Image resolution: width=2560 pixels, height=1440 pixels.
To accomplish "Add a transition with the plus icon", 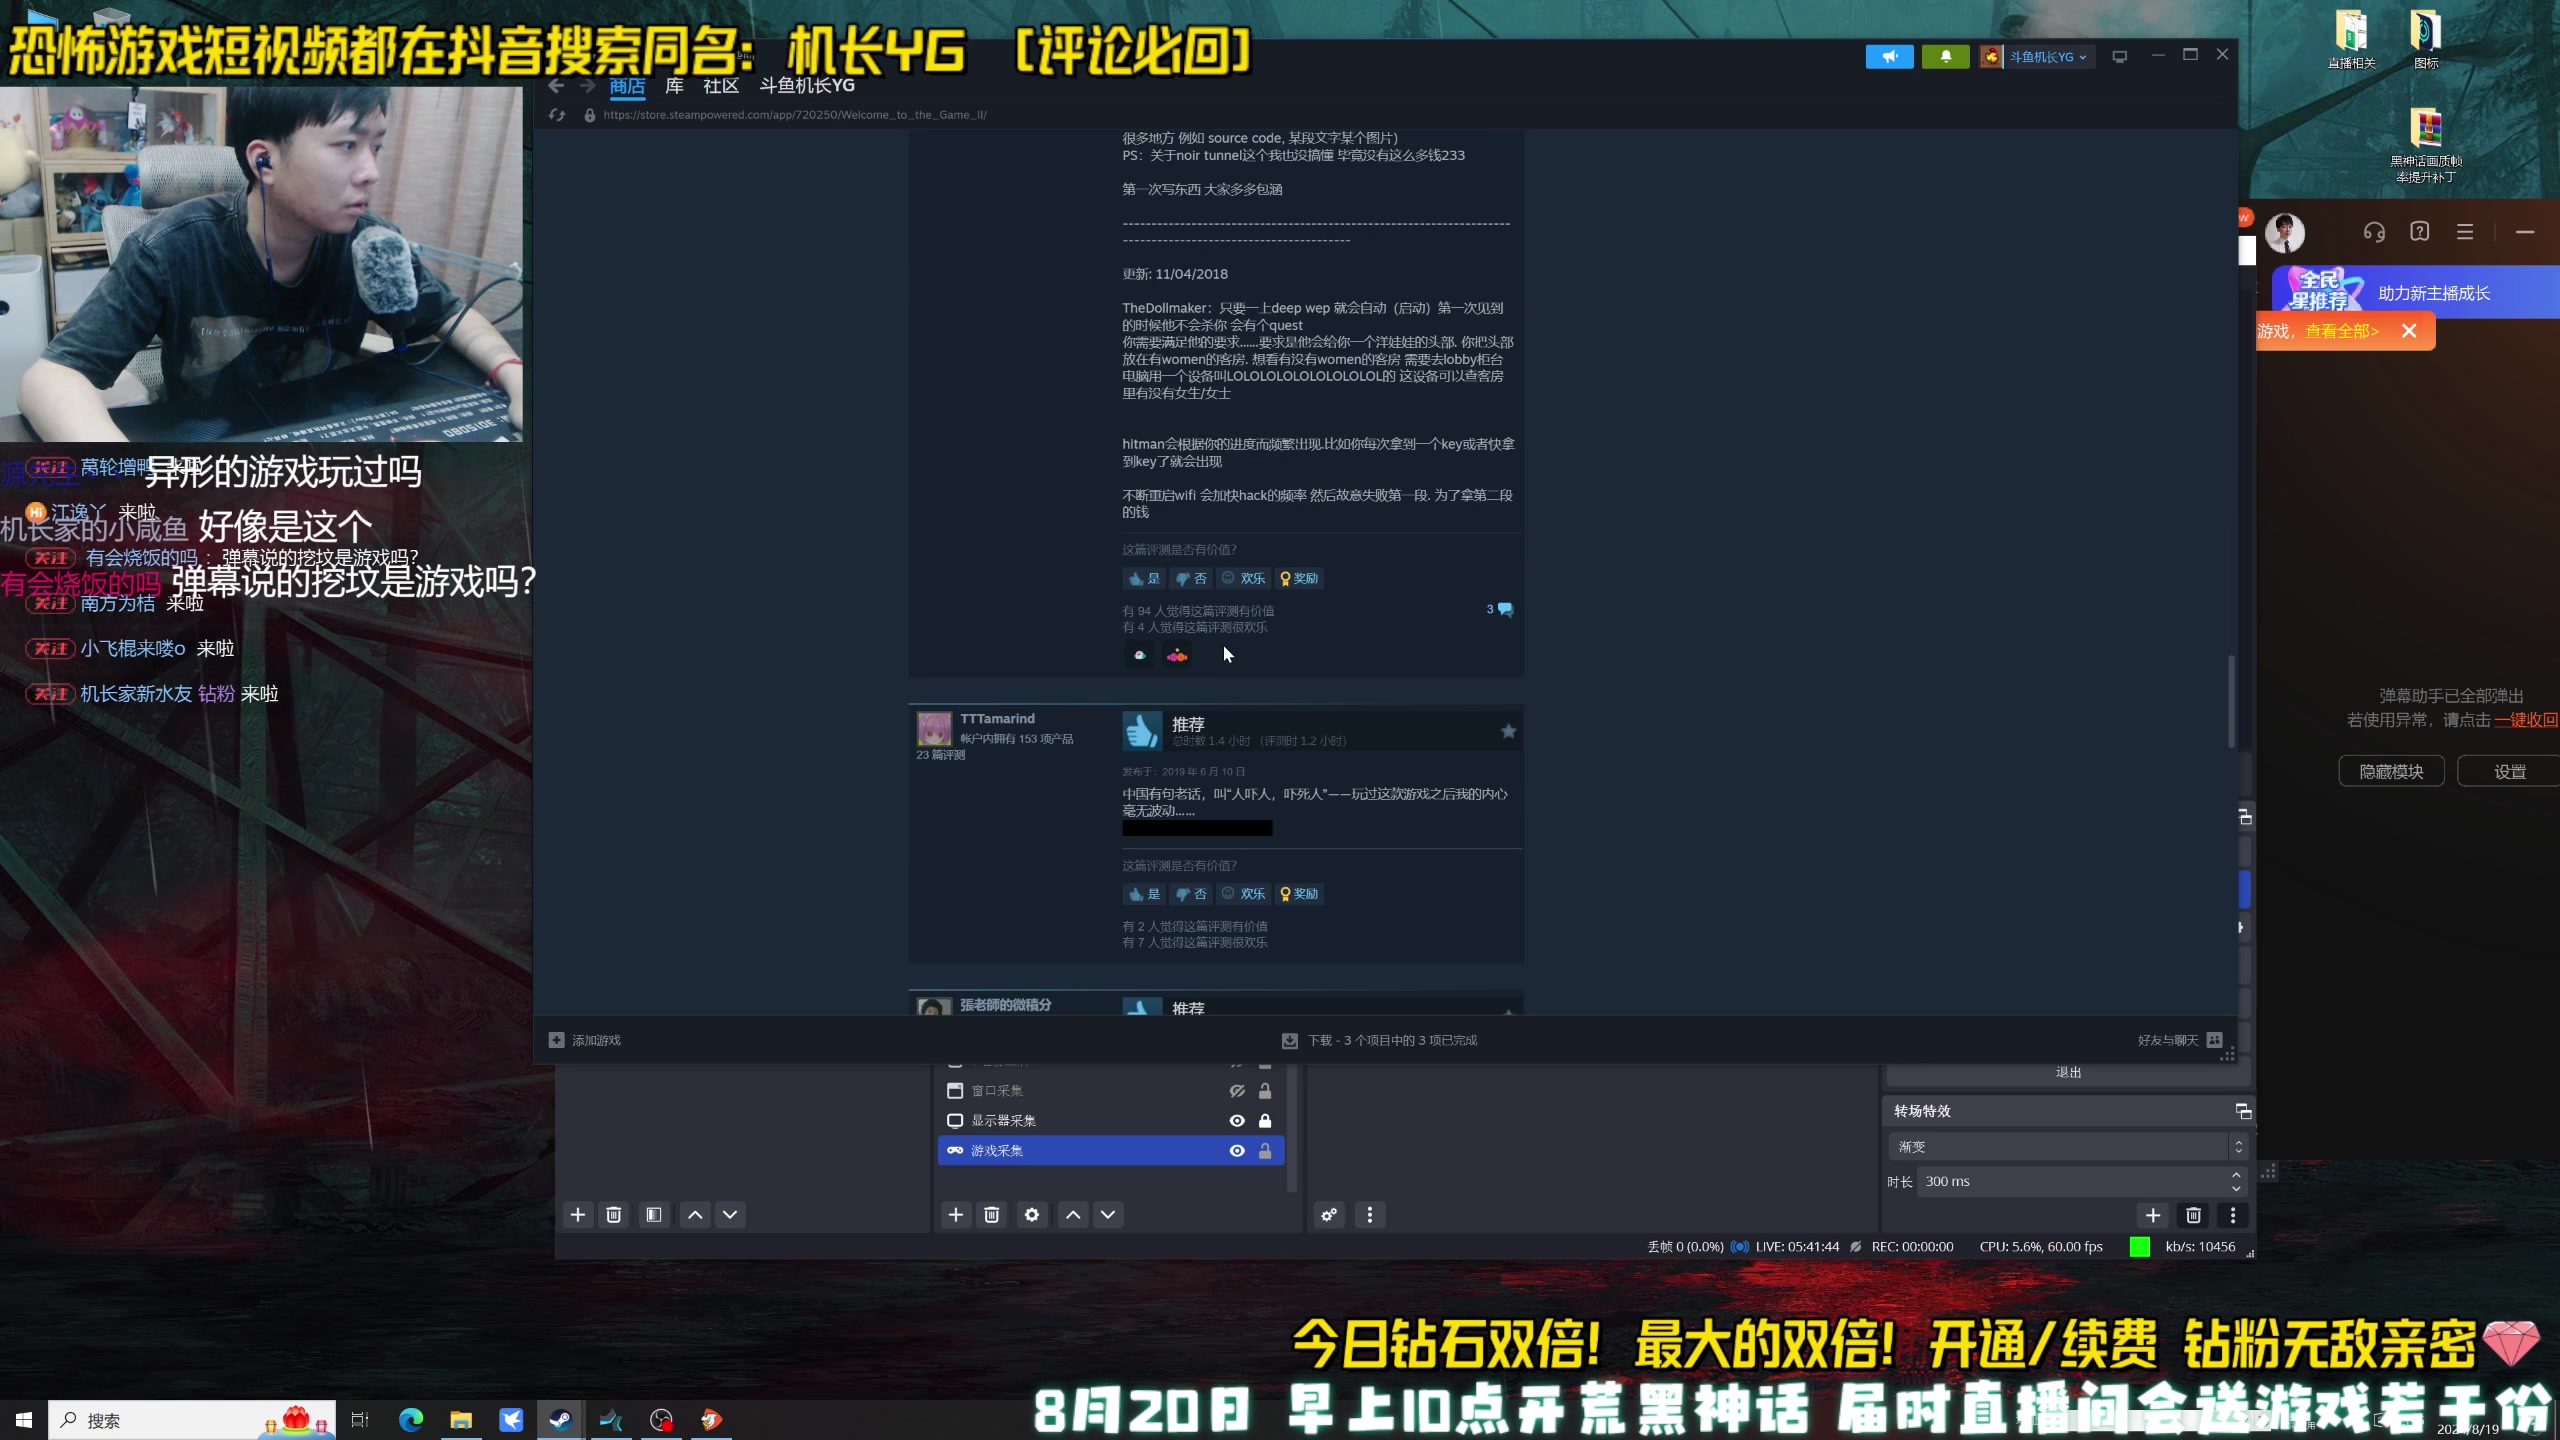I will tap(2153, 1214).
